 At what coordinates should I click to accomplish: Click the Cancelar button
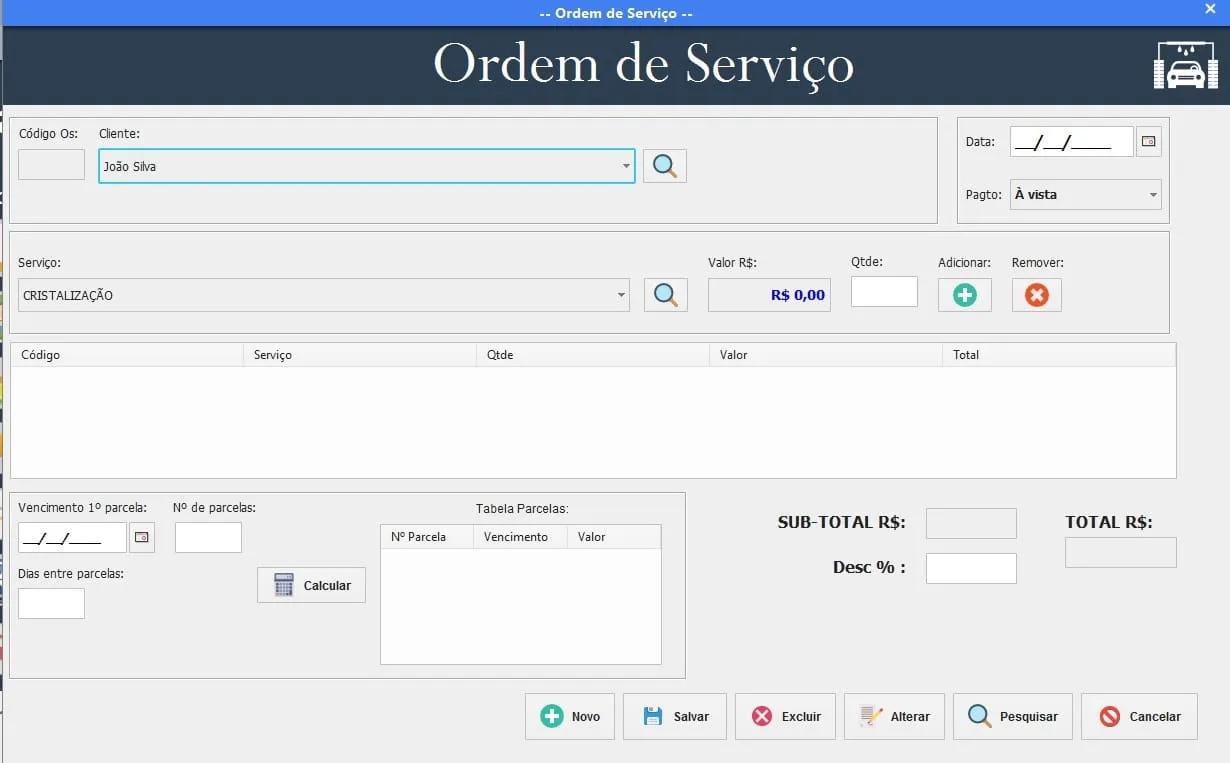1139,716
